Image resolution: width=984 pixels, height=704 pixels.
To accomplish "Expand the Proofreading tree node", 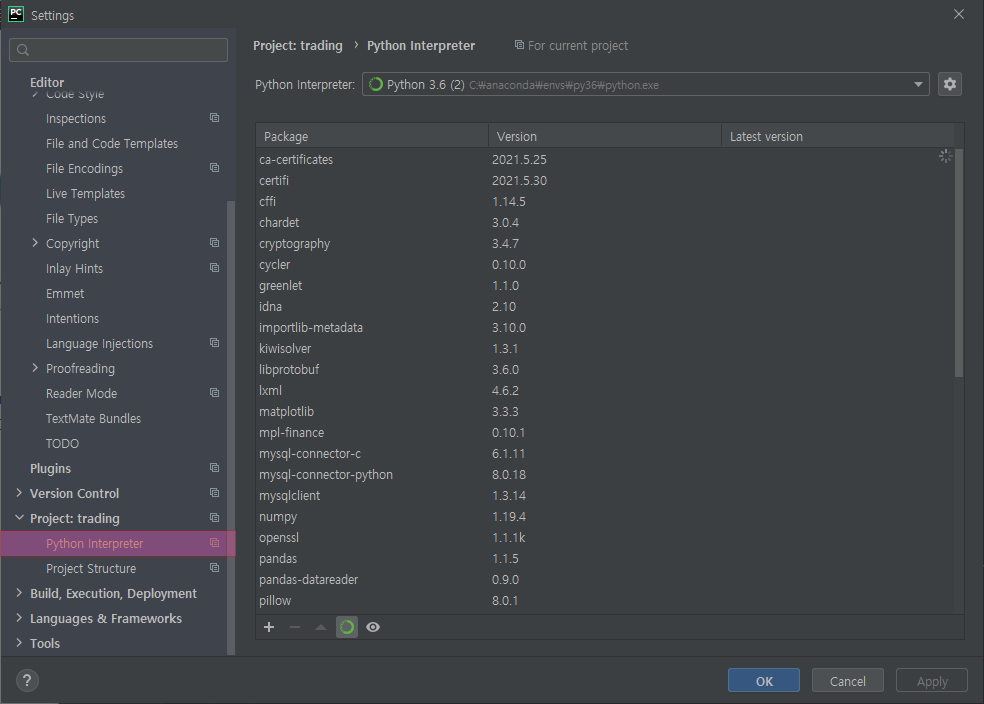I will 35,368.
